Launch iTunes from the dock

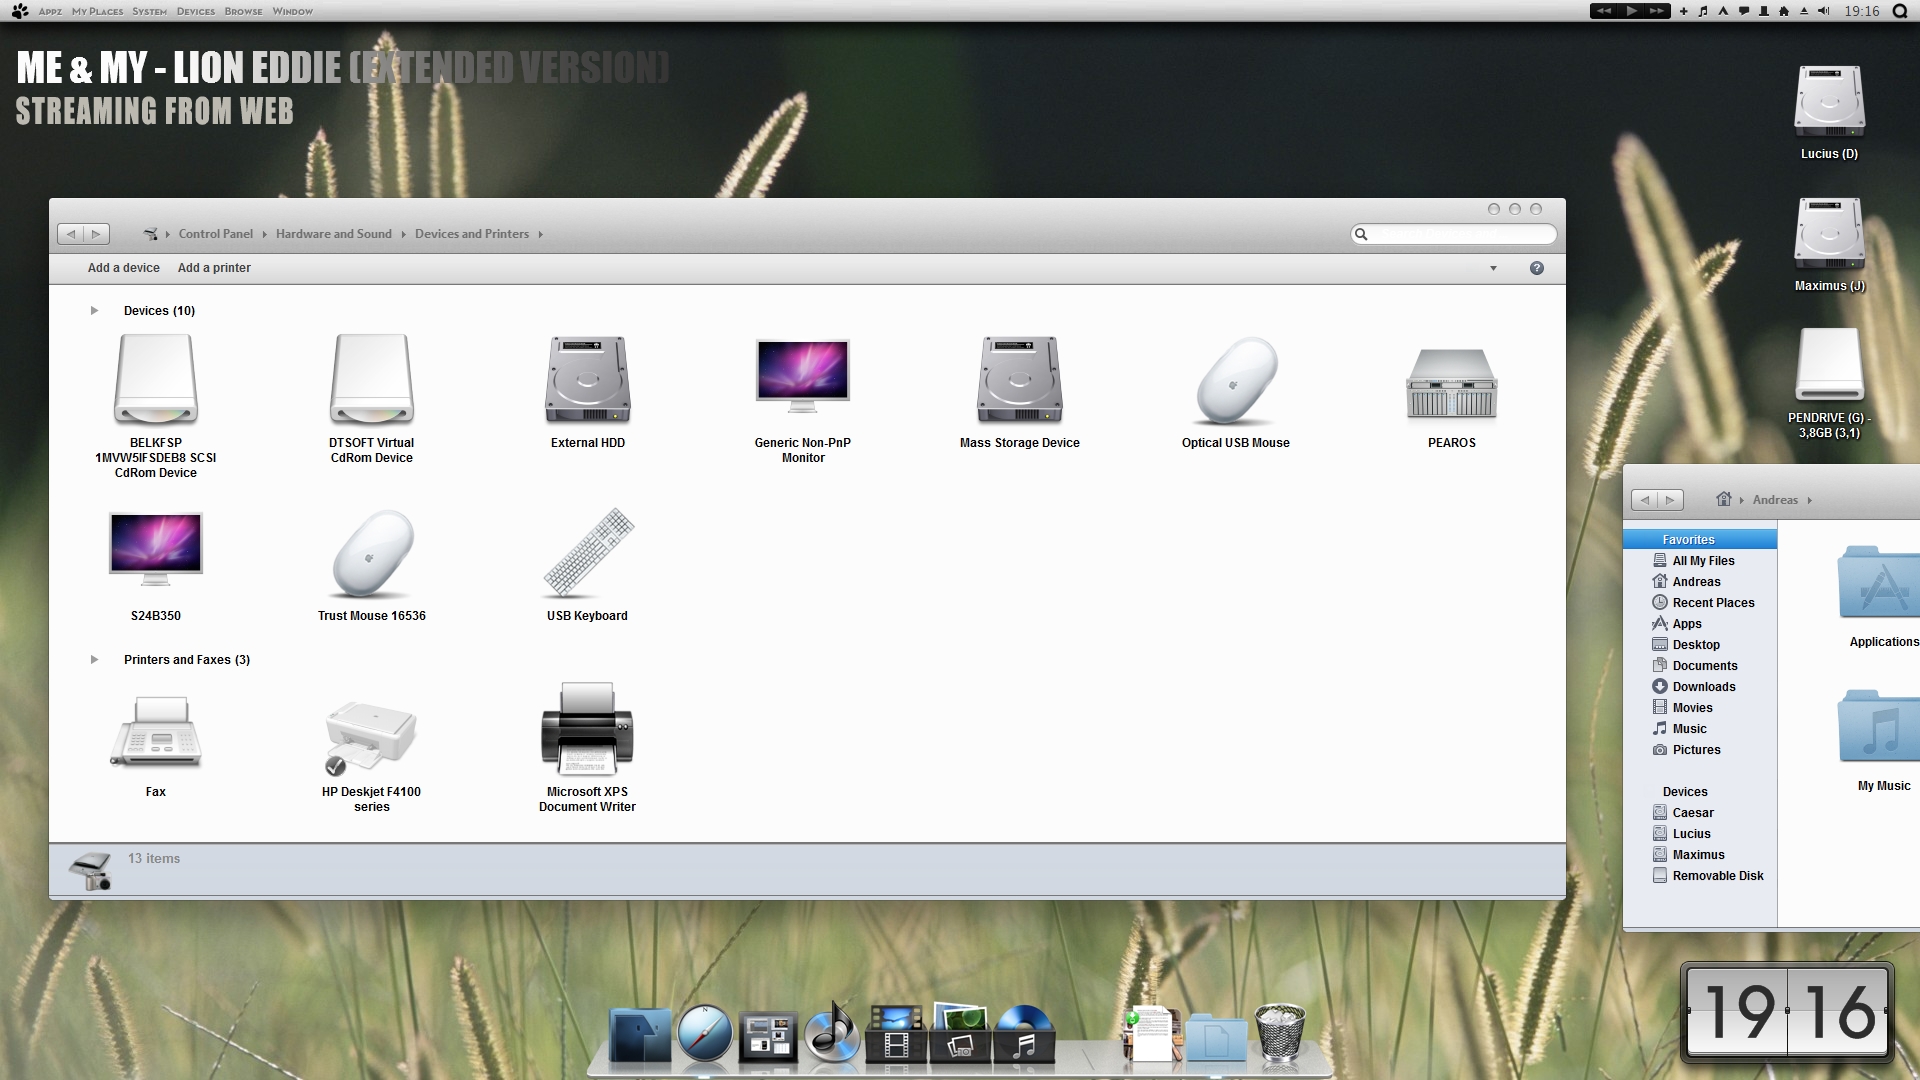point(832,1031)
